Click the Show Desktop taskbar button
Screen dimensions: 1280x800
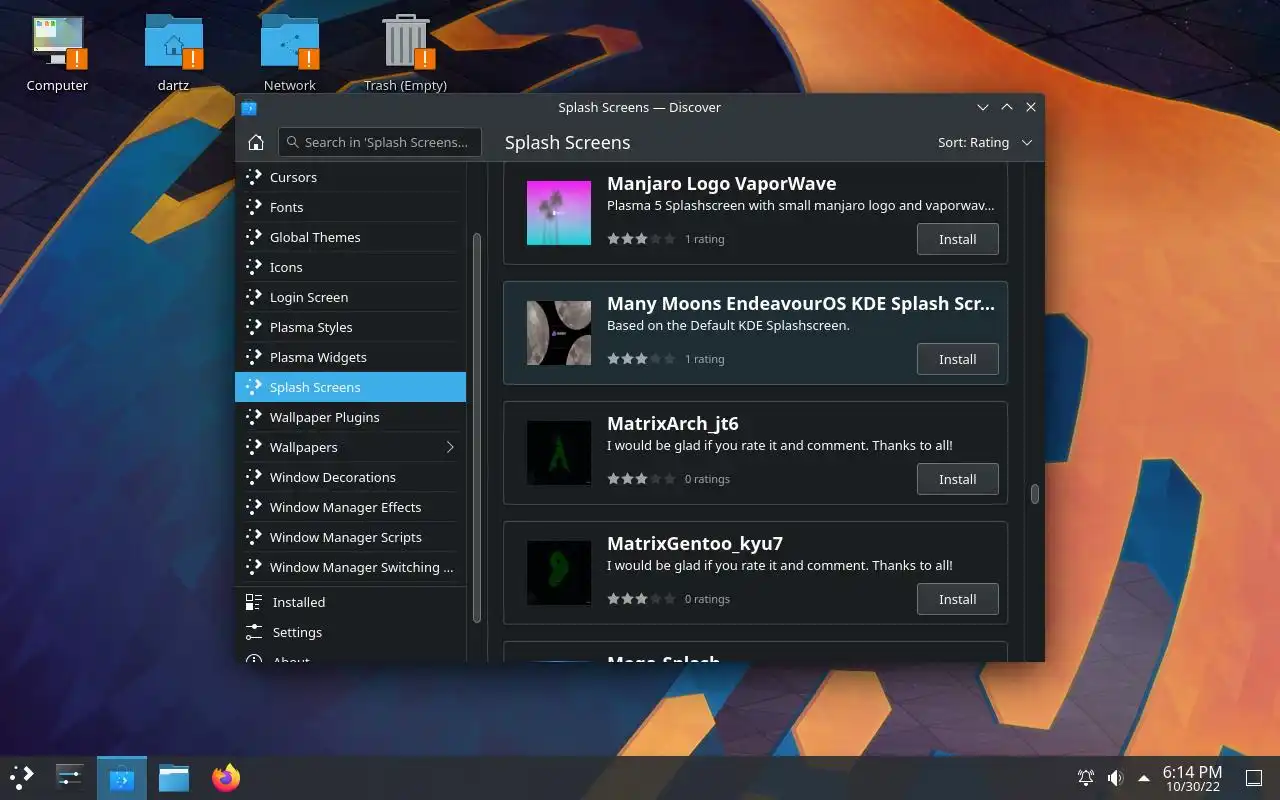click(x=1254, y=777)
